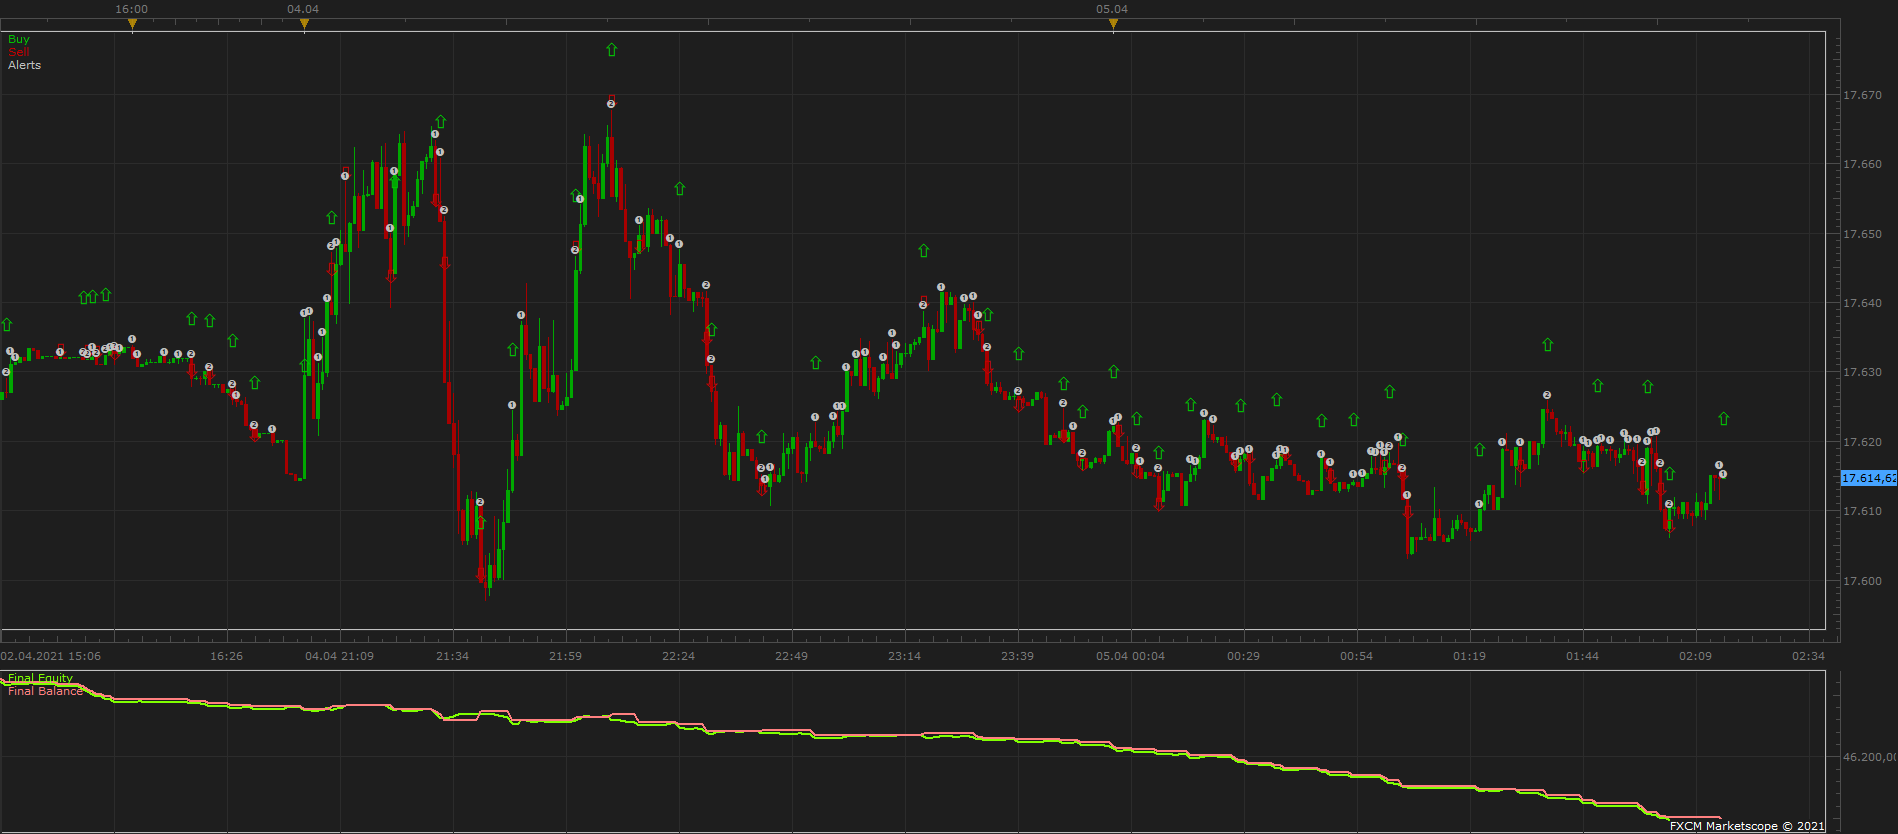This screenshot has width=1898, height=834.
Task: Select the Final Equity legend label
Action: (x=40, y=678)
